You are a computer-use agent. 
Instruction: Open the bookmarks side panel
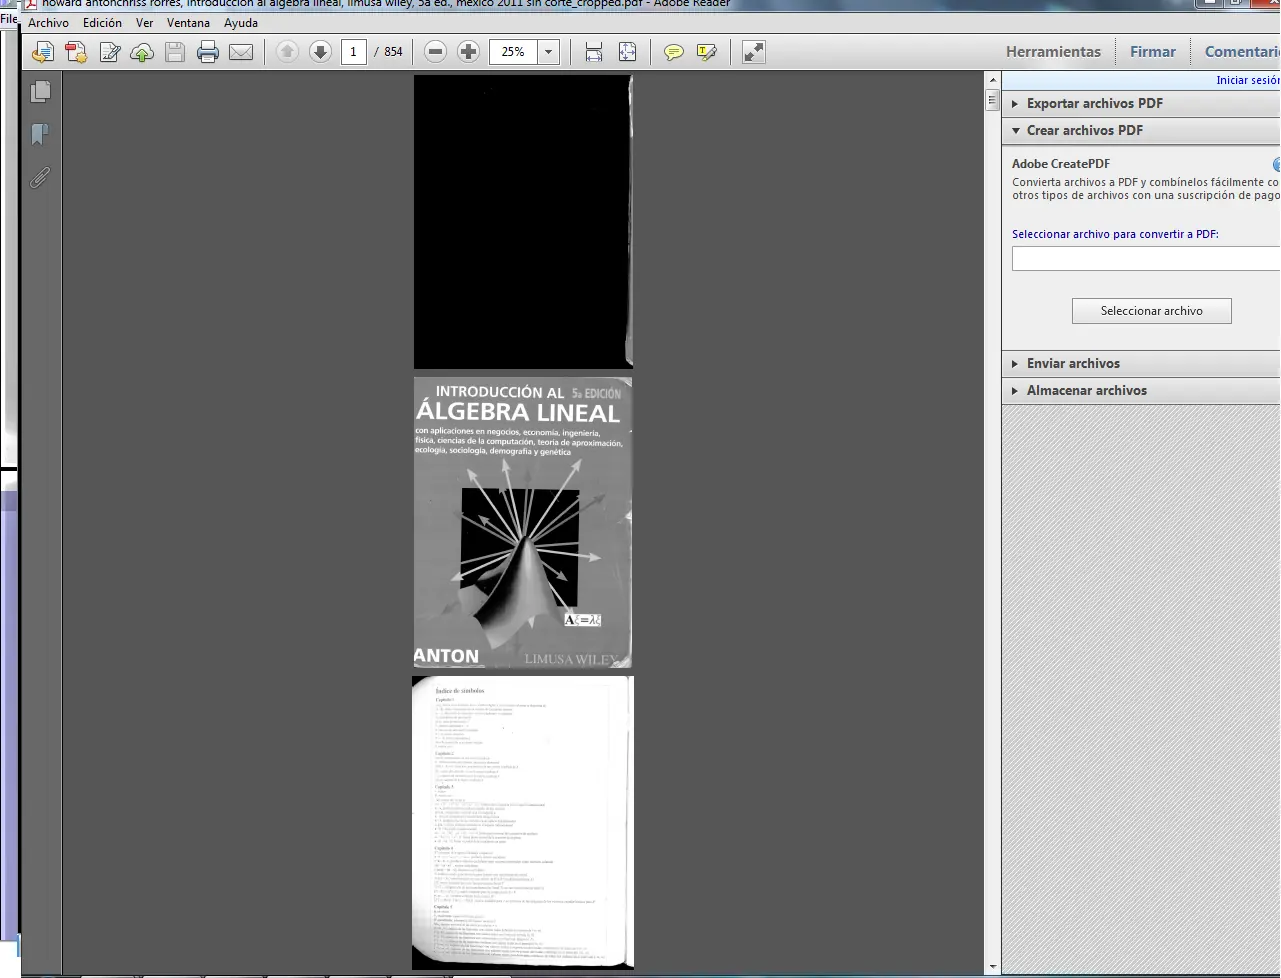[x=41, y=134]
